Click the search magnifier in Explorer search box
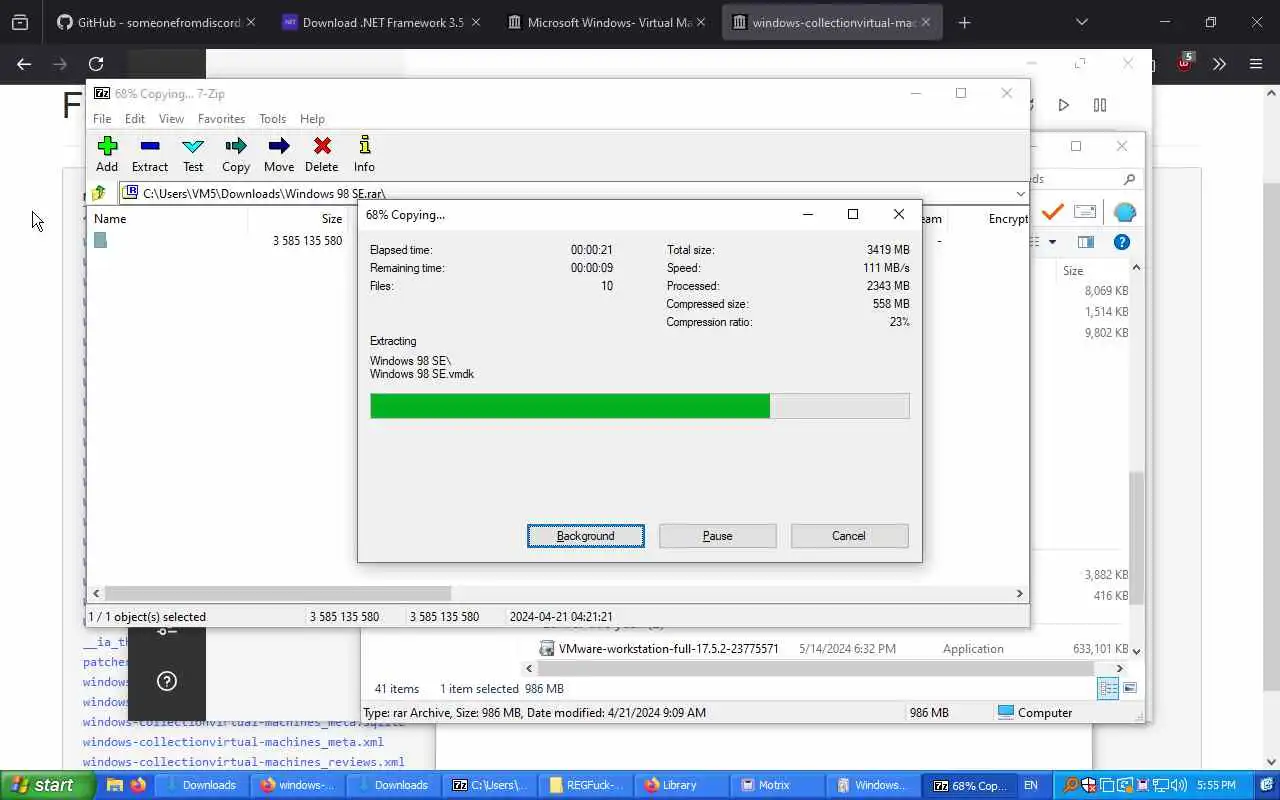The height and width of the screenshot is (800, 1280). coord(1129,179)
